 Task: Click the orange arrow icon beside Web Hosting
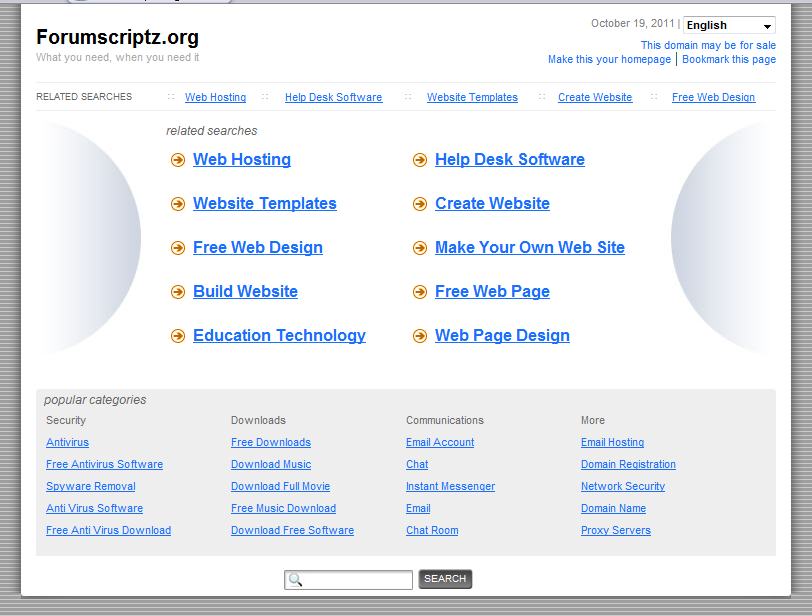[177, 160]
